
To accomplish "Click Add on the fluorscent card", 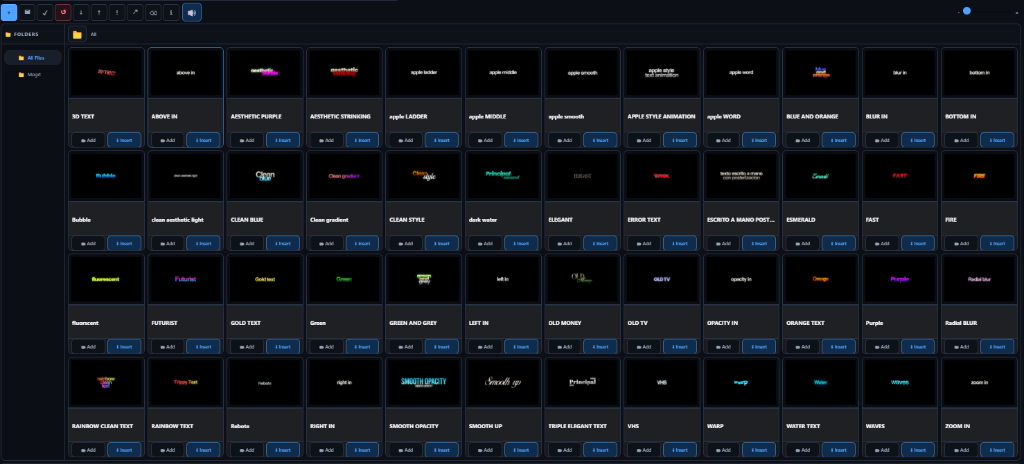I will [88, 346].
